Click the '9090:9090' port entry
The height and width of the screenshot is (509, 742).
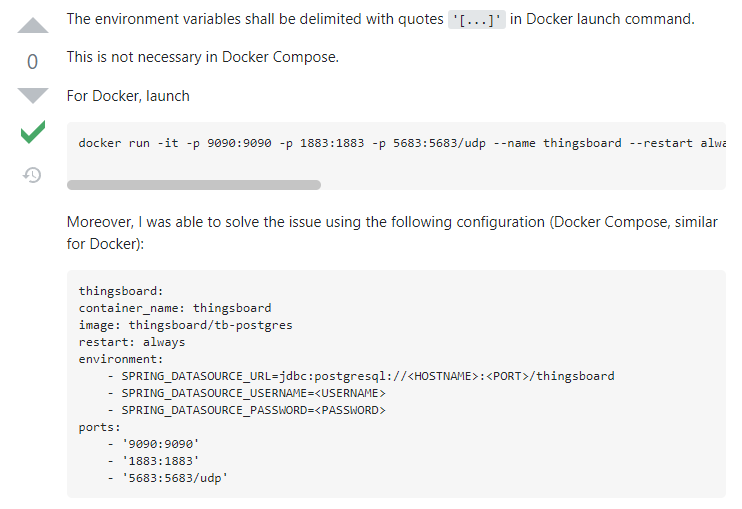pyautogui.click(x=158, y=444)
